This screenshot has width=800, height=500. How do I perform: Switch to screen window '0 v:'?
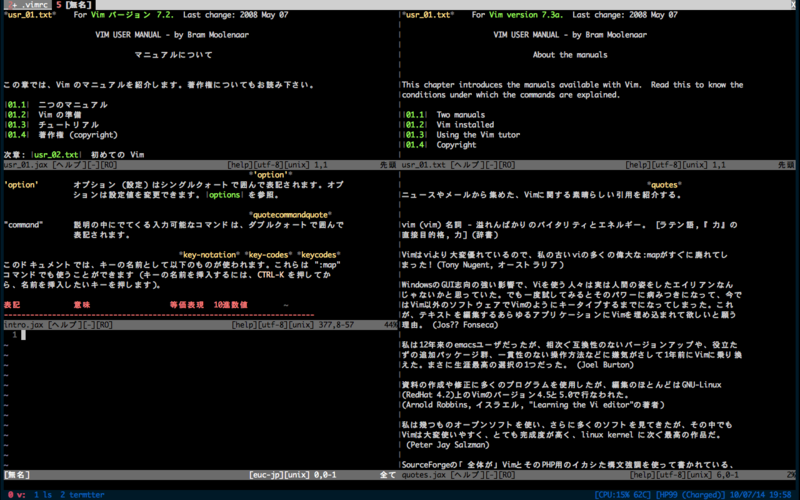[17, 494]
